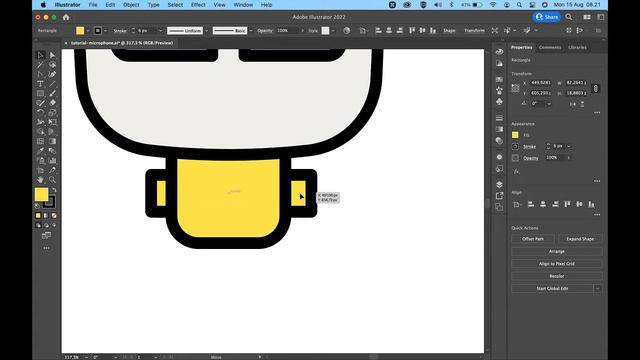Screen dimensions: 640x360
Task: Select the Direct Selection tool
Action: (x=53, y=55)
